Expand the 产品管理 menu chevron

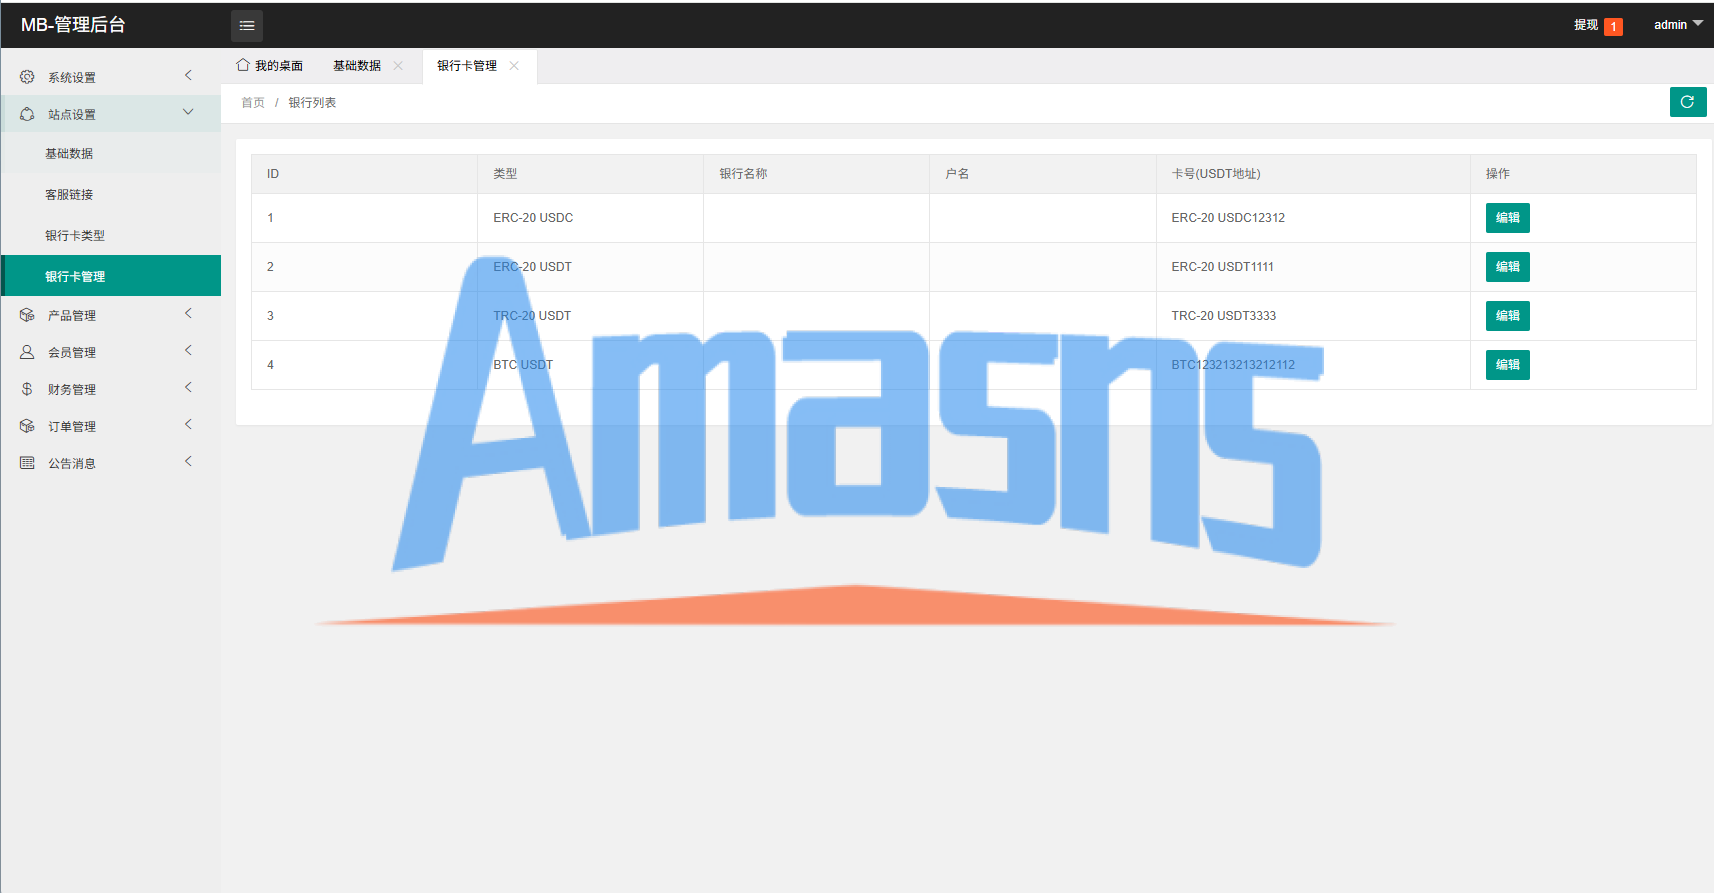pos(188,314)
